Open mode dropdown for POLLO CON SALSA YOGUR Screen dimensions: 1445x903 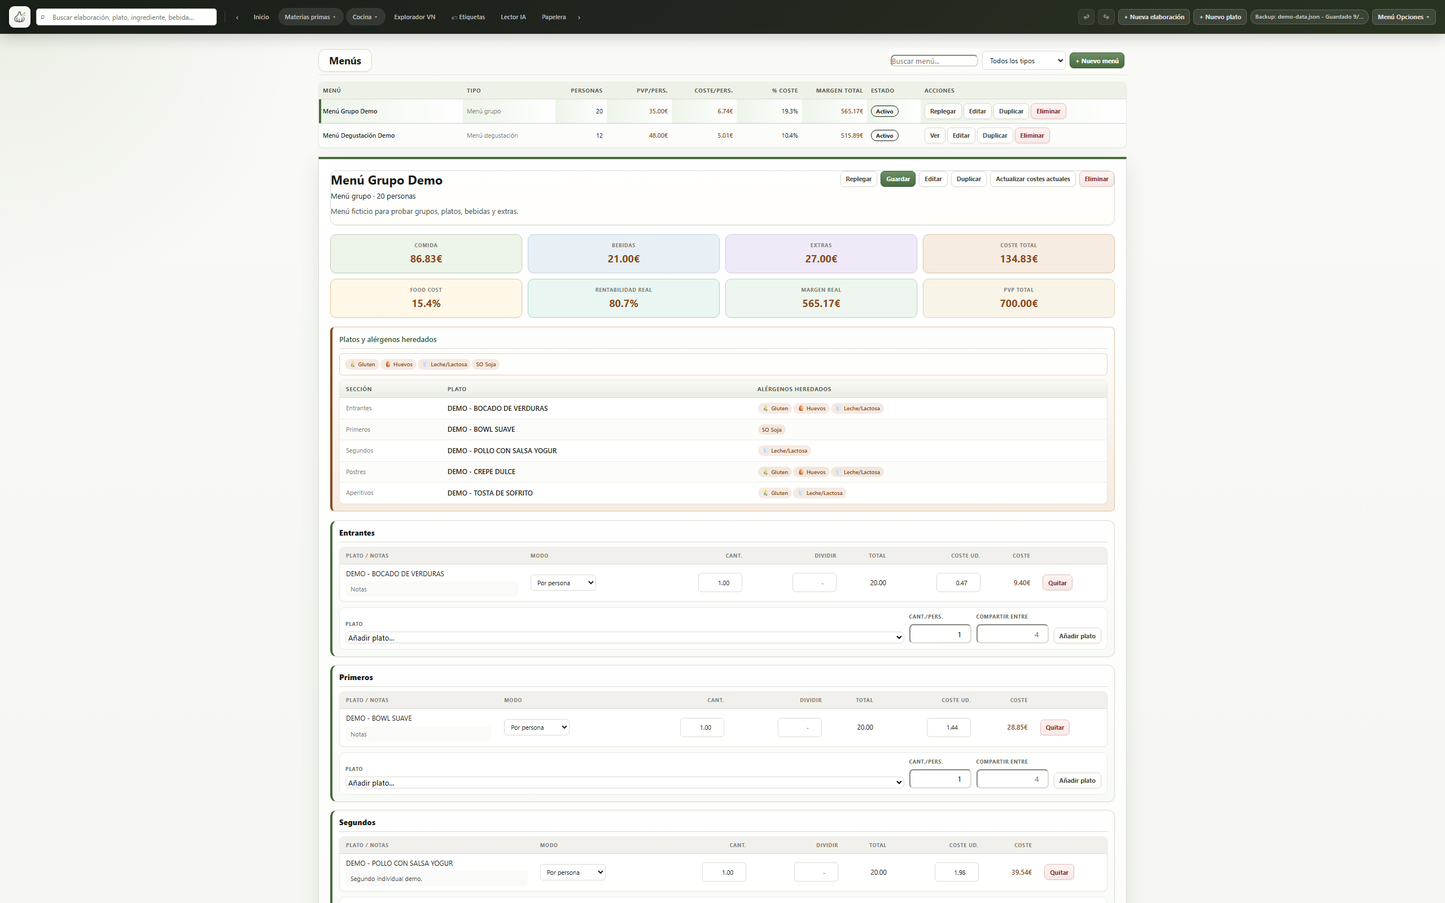point(573,873)
